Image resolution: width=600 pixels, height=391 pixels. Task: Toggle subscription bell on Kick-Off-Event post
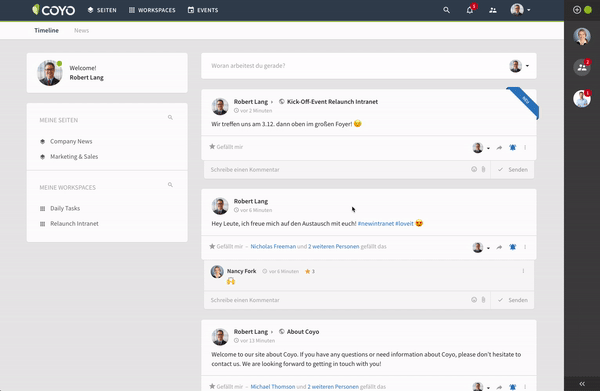[x=512, y=148]
